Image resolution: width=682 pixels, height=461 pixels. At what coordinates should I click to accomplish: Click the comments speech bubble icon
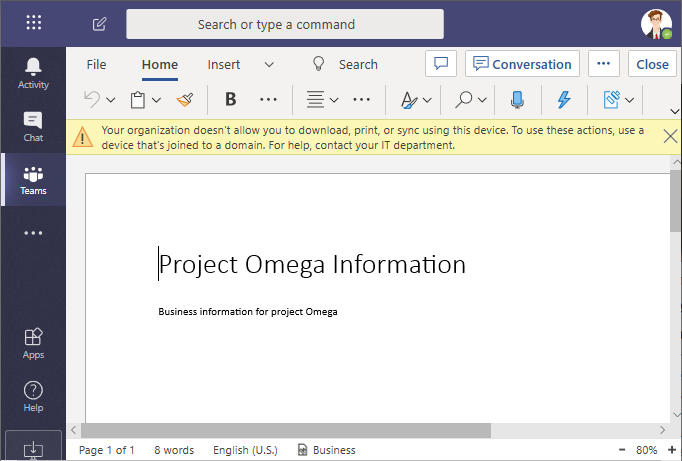coord(441,64)
